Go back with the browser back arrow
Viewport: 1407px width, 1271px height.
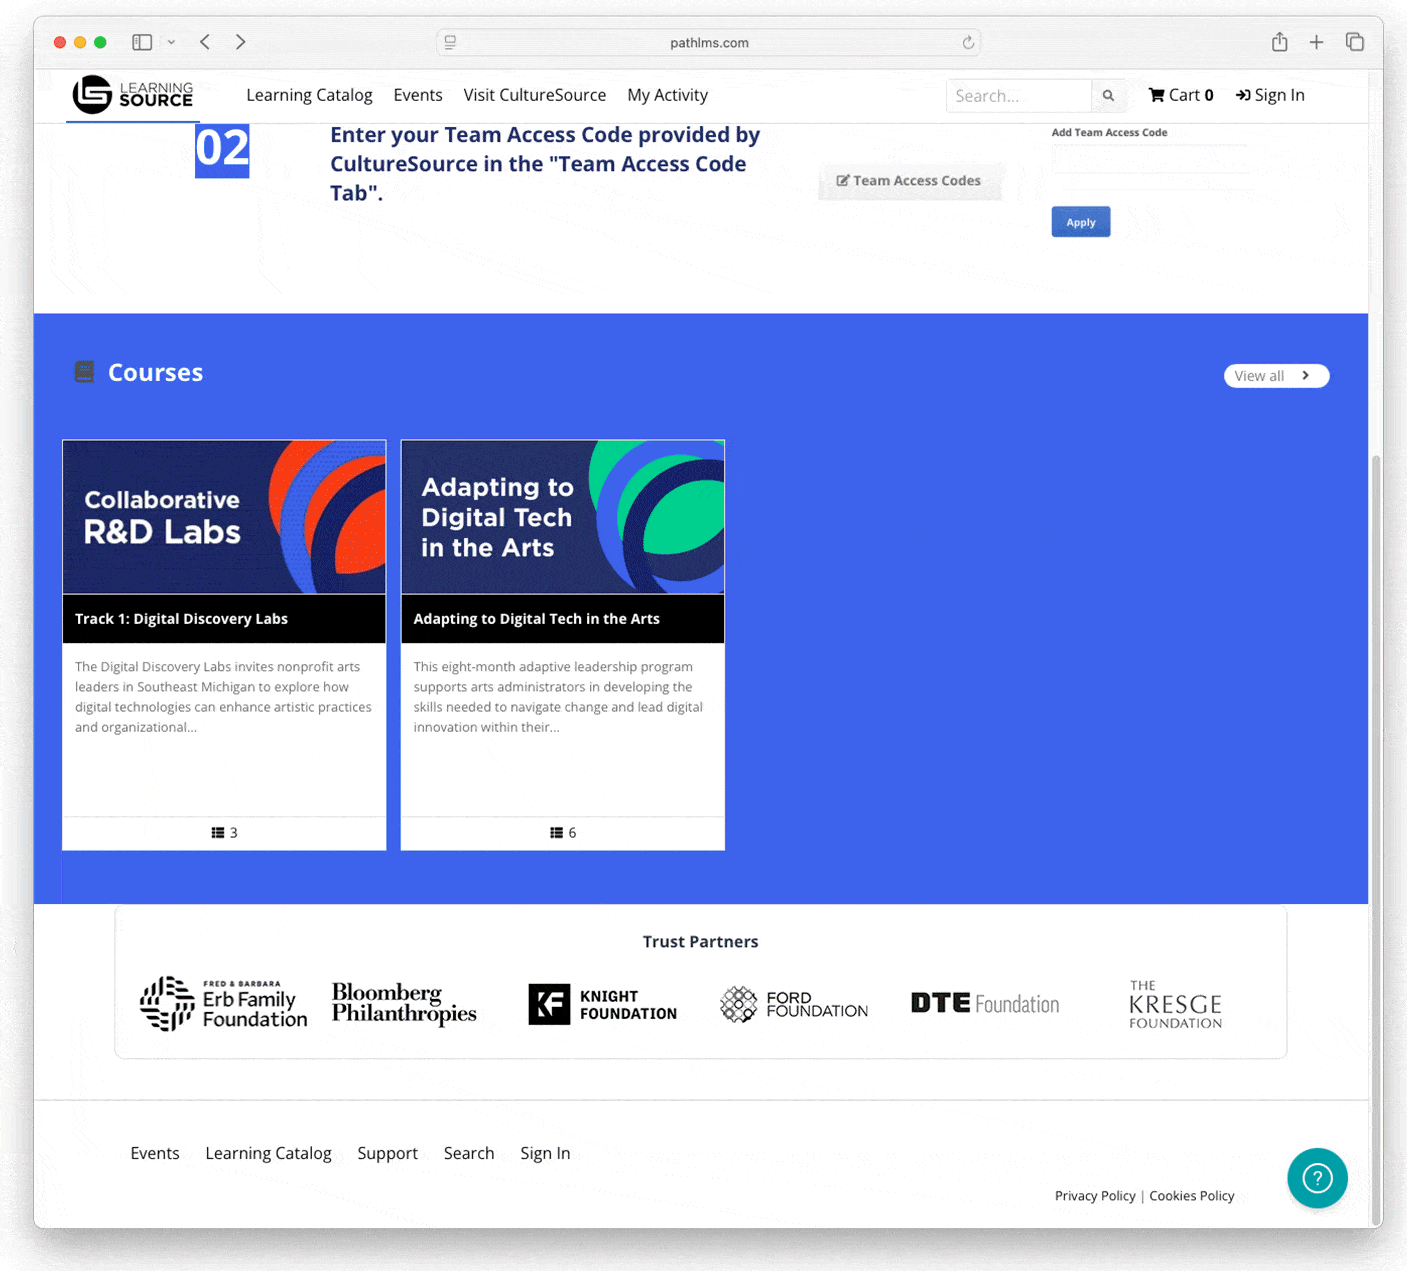click(x=205, y=42)
